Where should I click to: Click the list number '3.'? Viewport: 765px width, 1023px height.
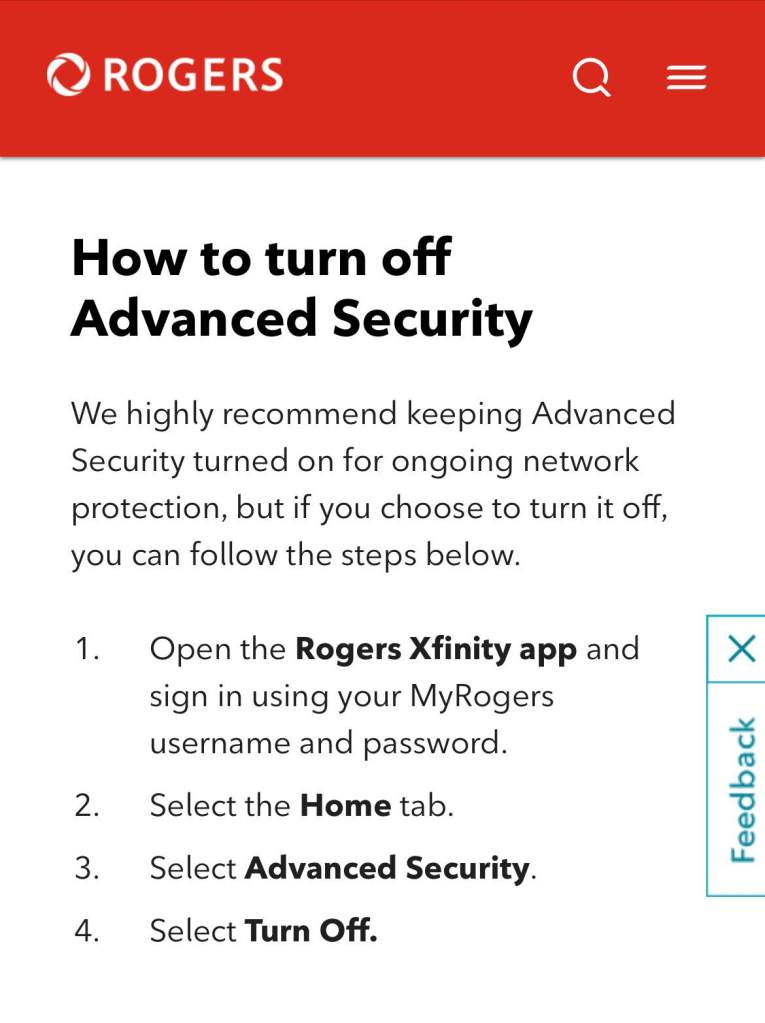tap(88, 868)
